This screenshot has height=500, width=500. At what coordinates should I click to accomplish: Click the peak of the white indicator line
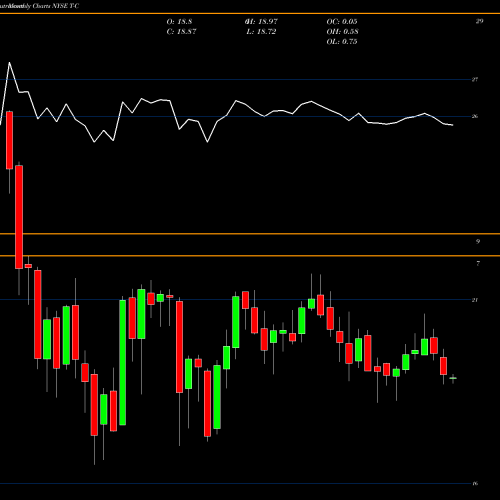[9, 62]
